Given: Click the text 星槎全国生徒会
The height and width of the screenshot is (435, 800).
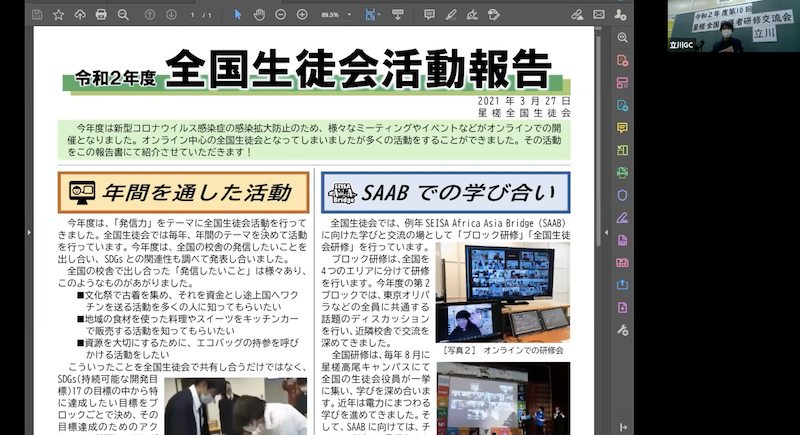Looking at the screenshot, I should pyautogui.click(x=524, y=113).
